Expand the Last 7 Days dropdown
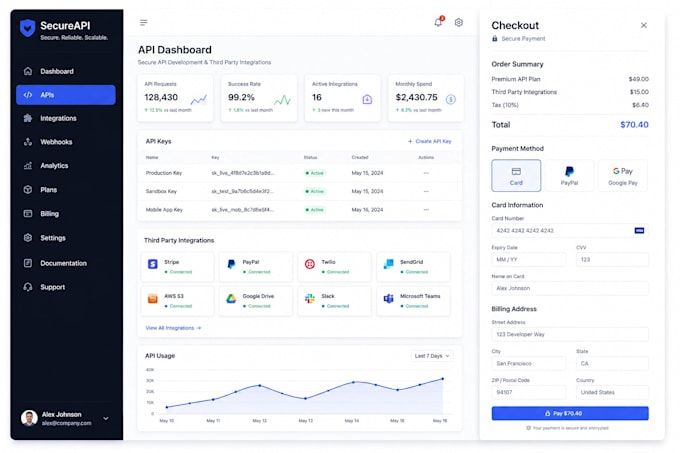 [x=432, y=356]
